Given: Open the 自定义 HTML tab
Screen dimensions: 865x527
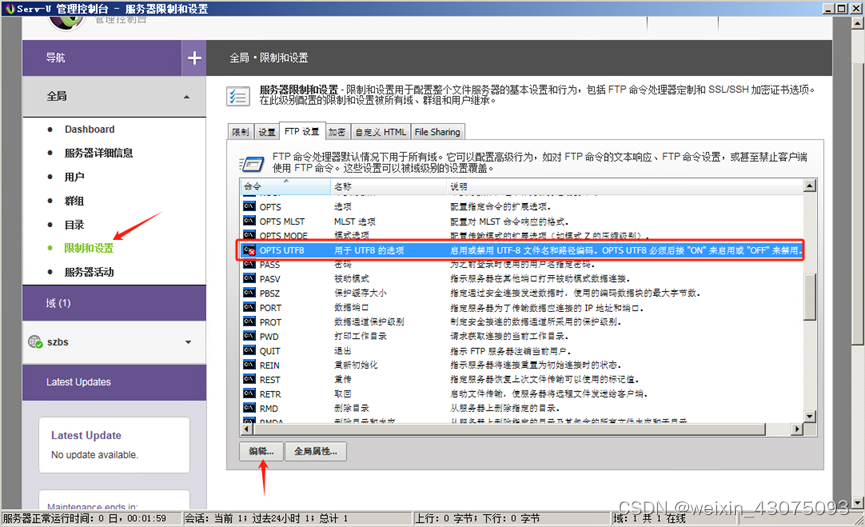Looking at the screenshot, I should tap(381, 132).
